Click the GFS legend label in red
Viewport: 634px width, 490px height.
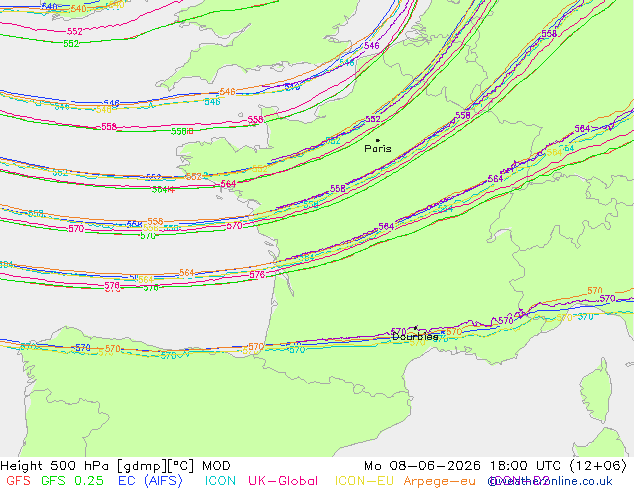point(18,481)
